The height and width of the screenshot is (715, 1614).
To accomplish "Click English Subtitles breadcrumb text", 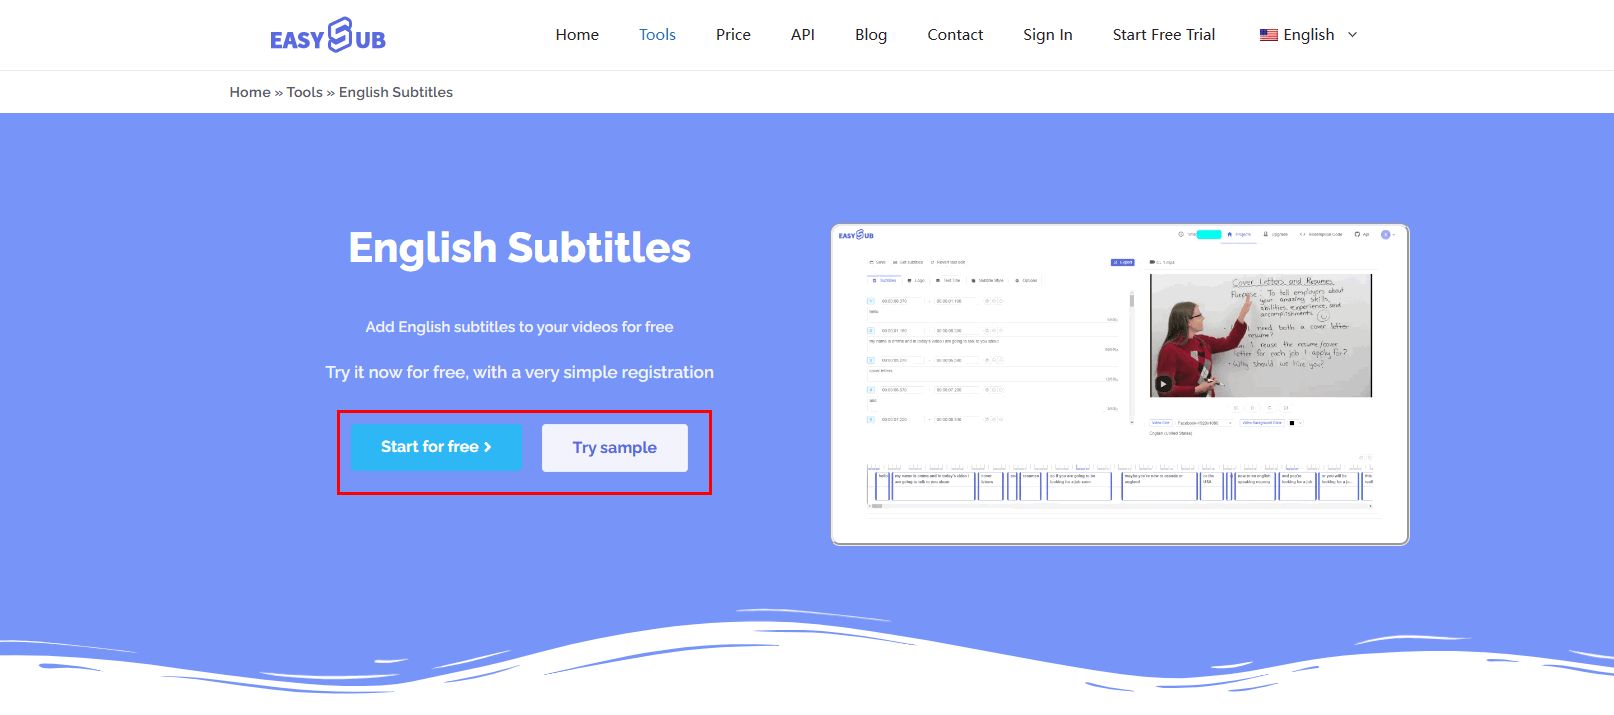I will 396,92.
